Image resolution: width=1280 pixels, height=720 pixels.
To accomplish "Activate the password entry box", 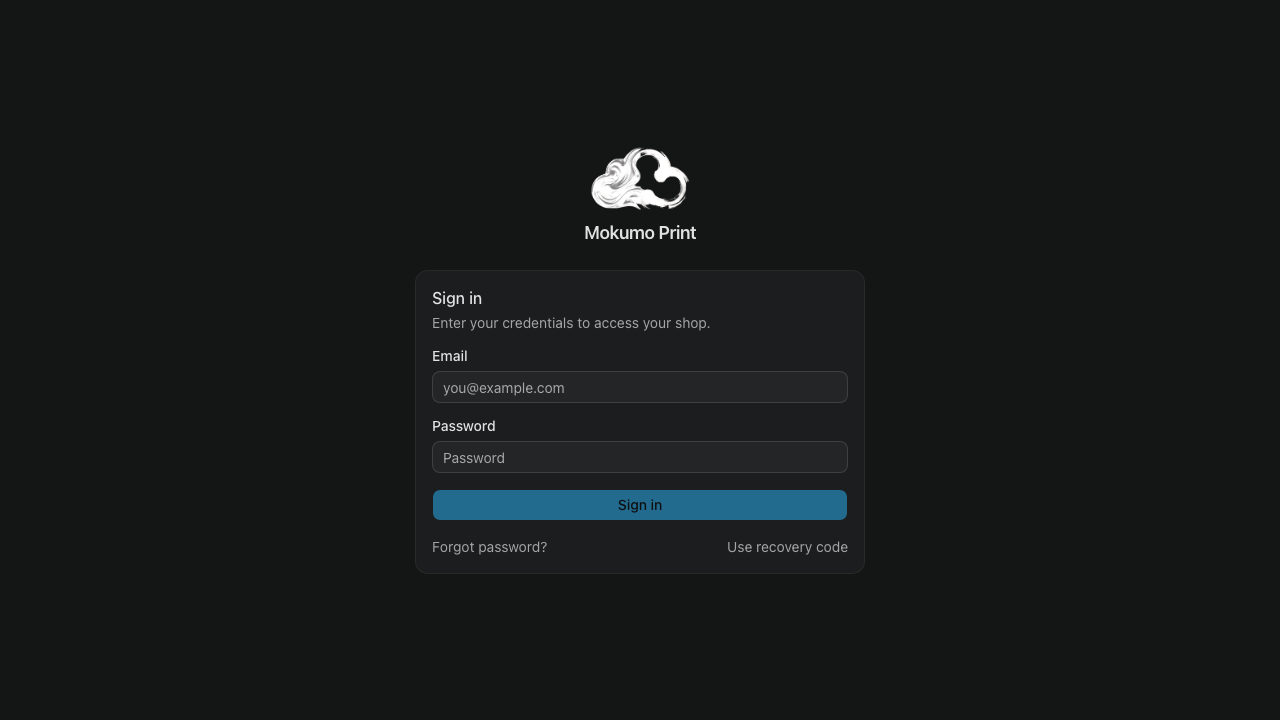I will [640, 457].
